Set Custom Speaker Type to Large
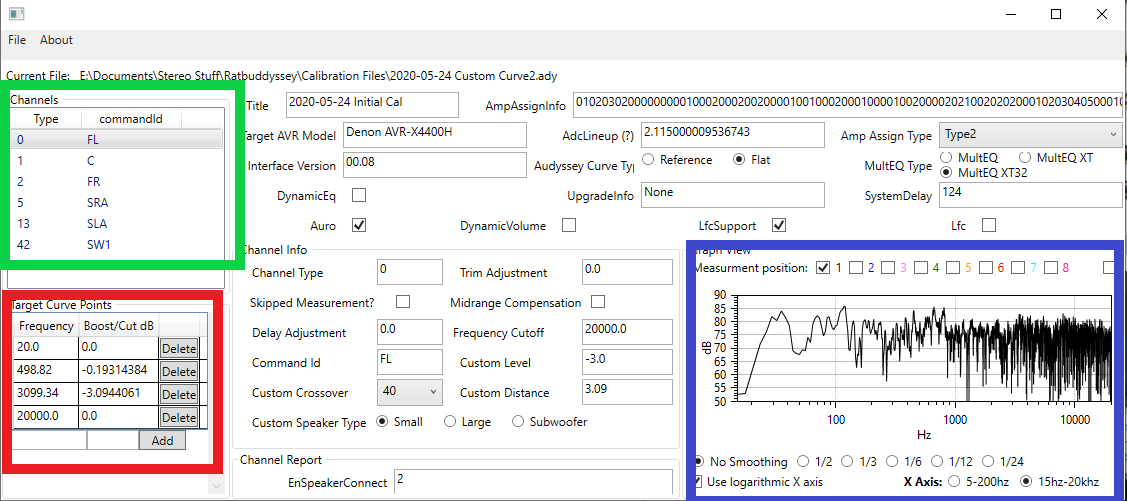The image size is (1127, 501). pyautogui.click(x=450, y=422)
